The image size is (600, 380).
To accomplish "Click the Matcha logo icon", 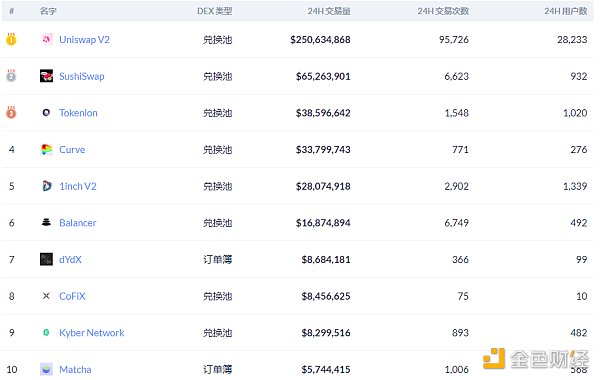I will (46, 369).
